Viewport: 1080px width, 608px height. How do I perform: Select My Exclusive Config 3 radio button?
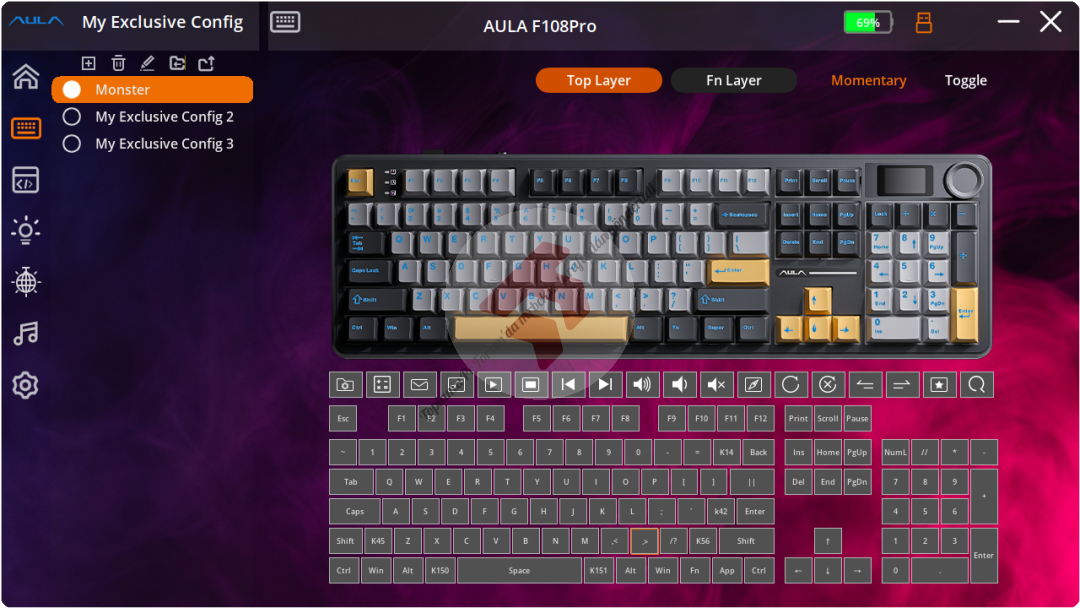click(x=72, y=143)
